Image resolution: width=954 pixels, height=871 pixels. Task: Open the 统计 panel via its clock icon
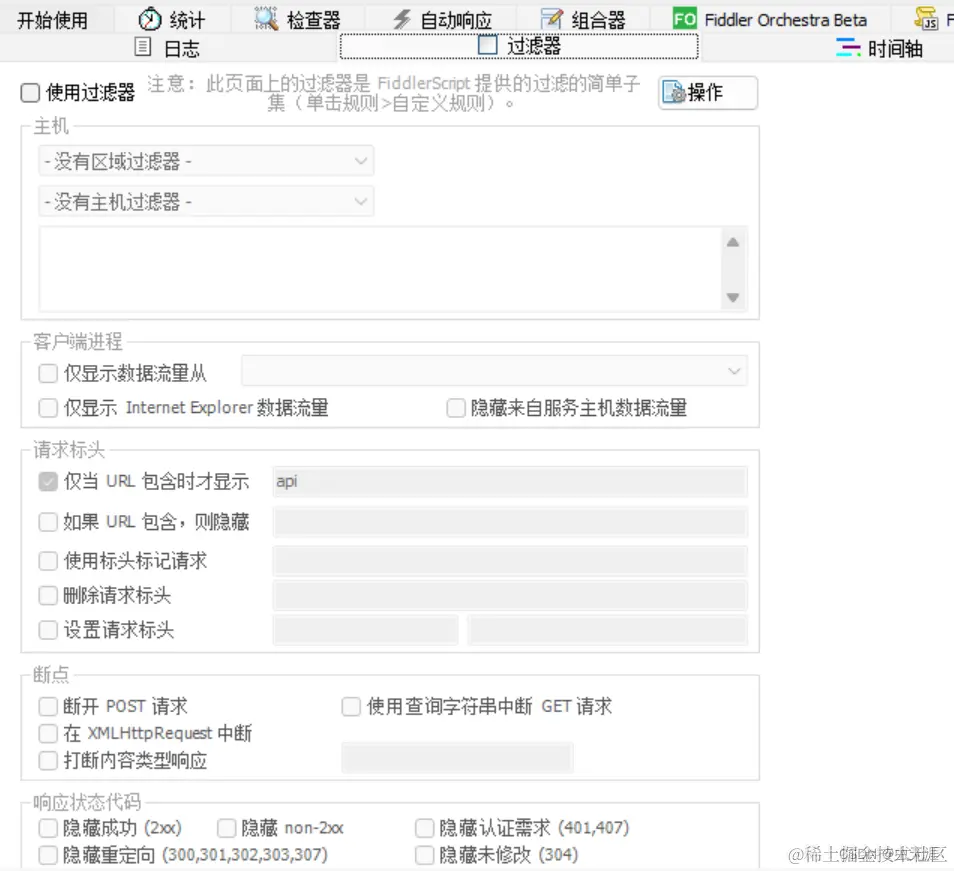(x=152, y=17)
